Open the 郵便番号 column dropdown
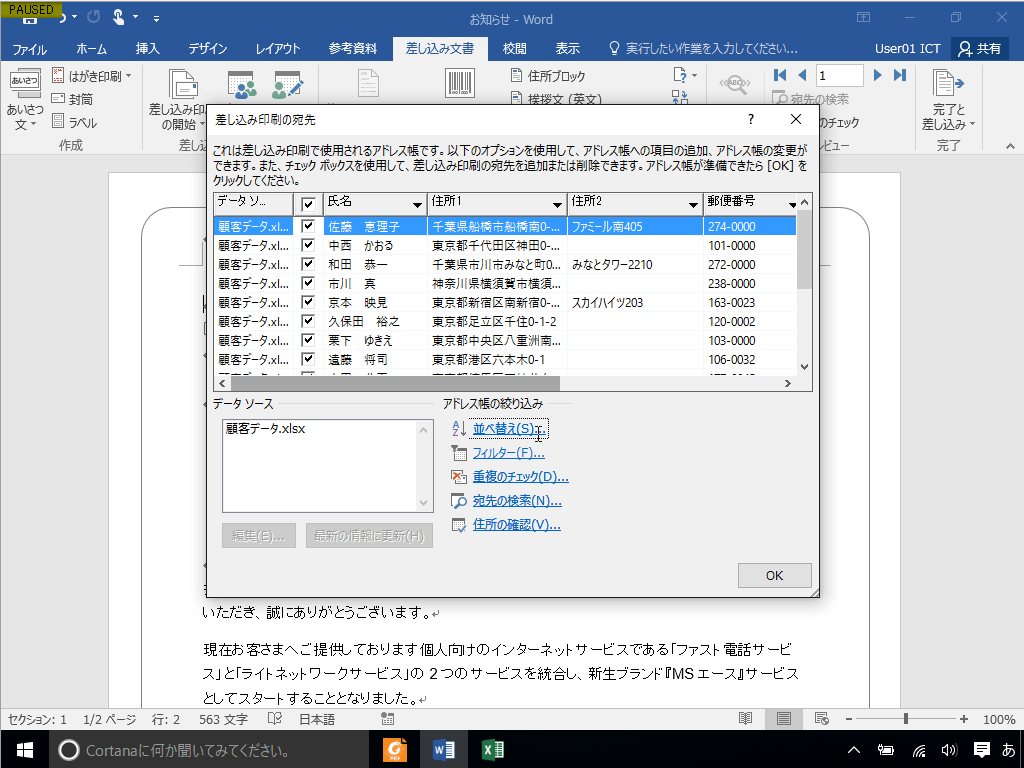This screenshot has height=768, width=1024. click(790, 203)
